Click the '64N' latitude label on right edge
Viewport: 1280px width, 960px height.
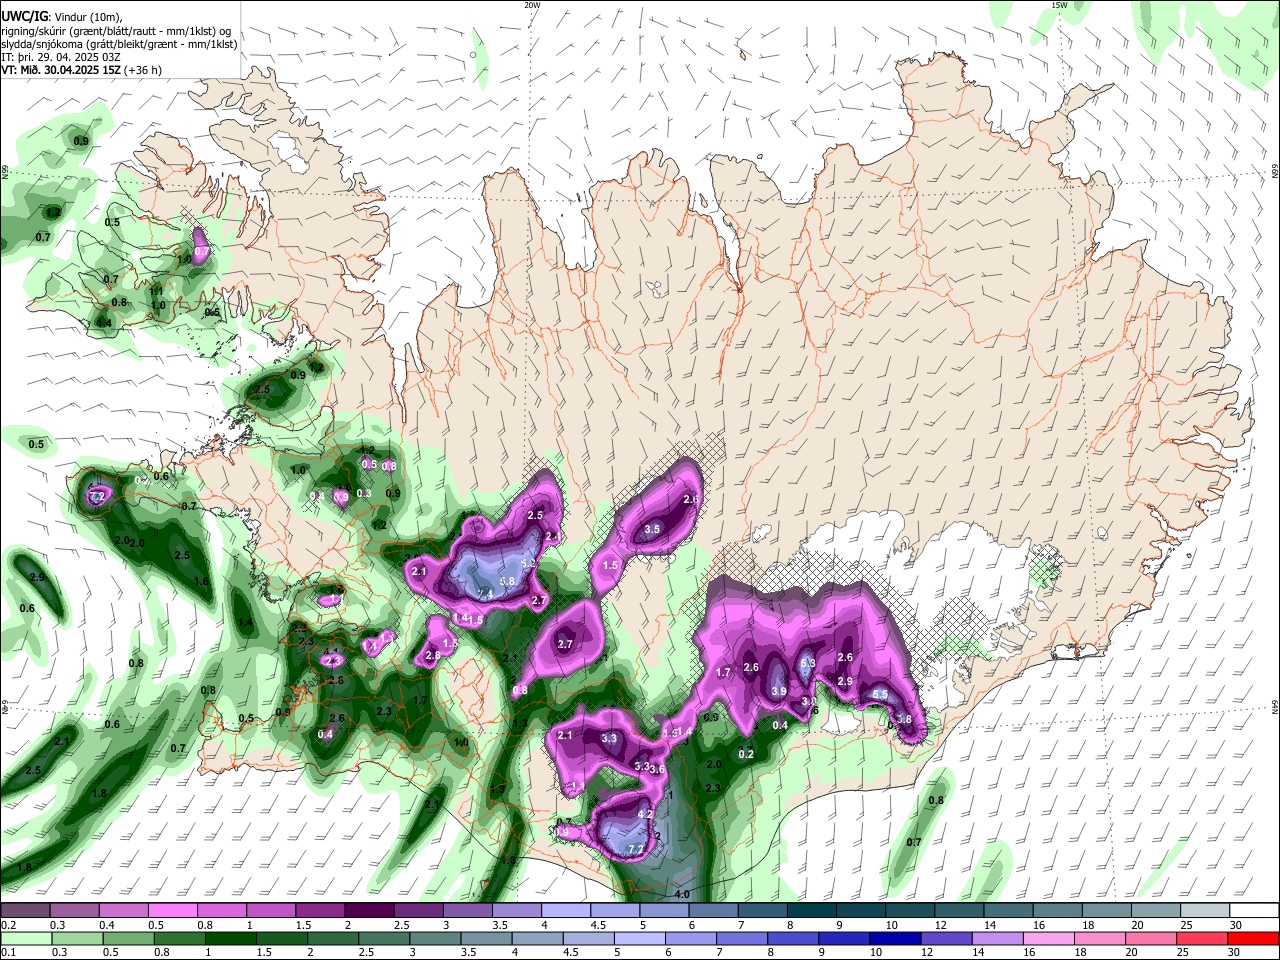[x=1275, y=707]
